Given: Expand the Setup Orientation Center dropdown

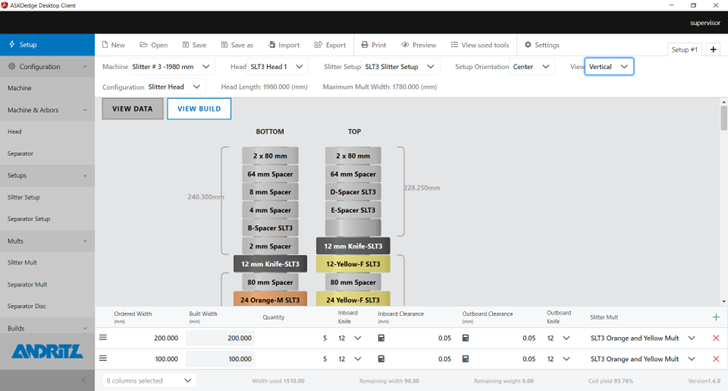Looking at the screenshot, I should 531,66.
